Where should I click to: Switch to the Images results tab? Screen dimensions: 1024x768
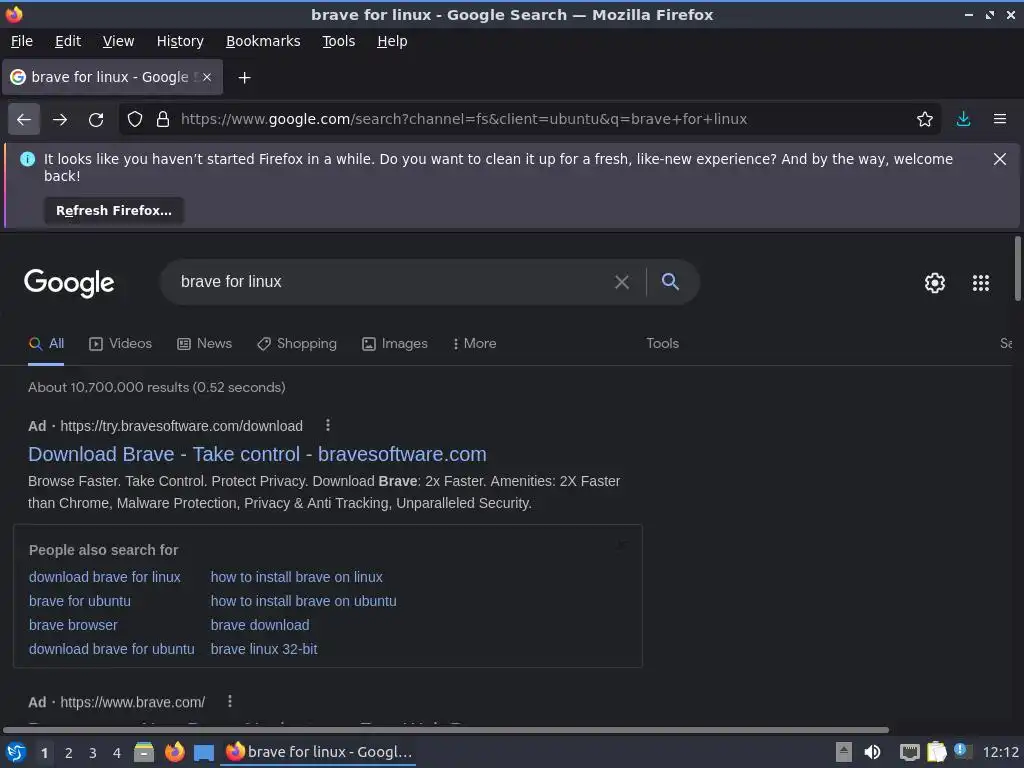click(394, 344)
